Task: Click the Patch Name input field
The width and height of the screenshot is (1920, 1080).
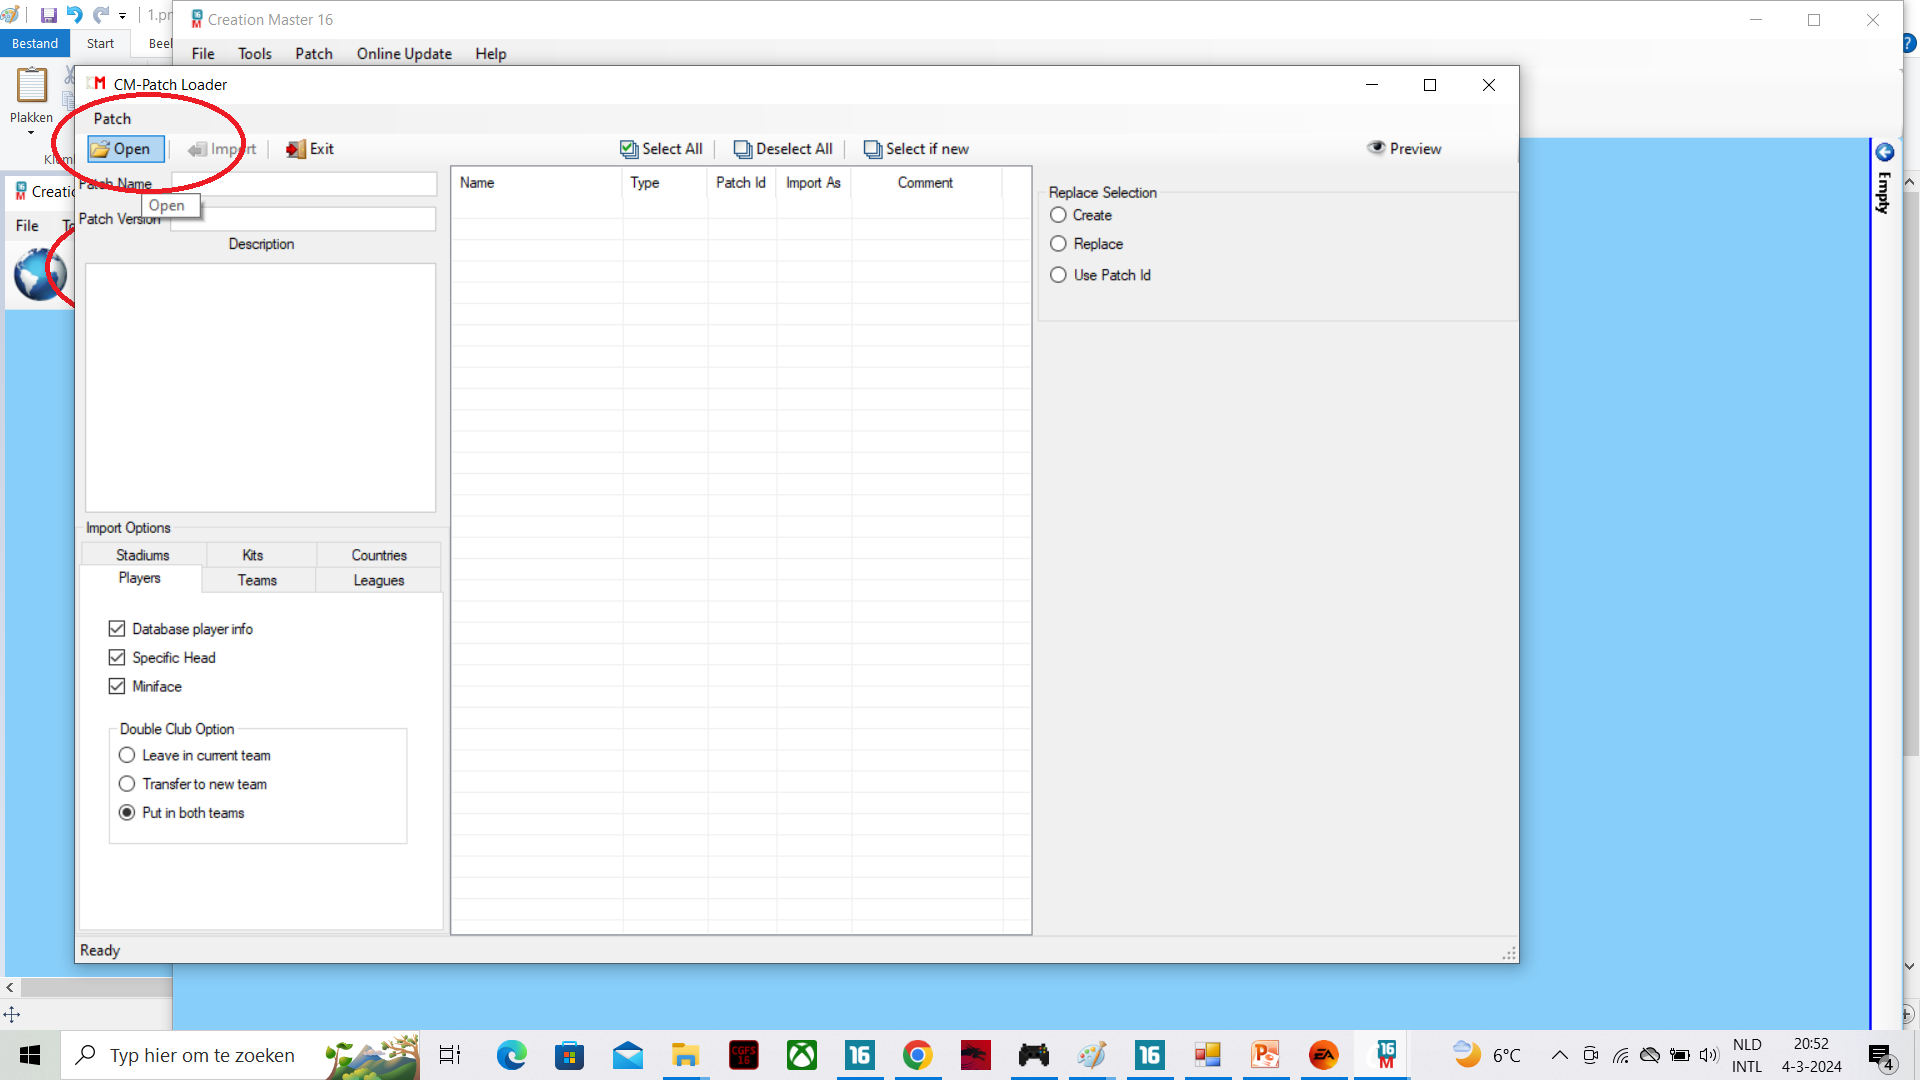Action: click(304, 184)
